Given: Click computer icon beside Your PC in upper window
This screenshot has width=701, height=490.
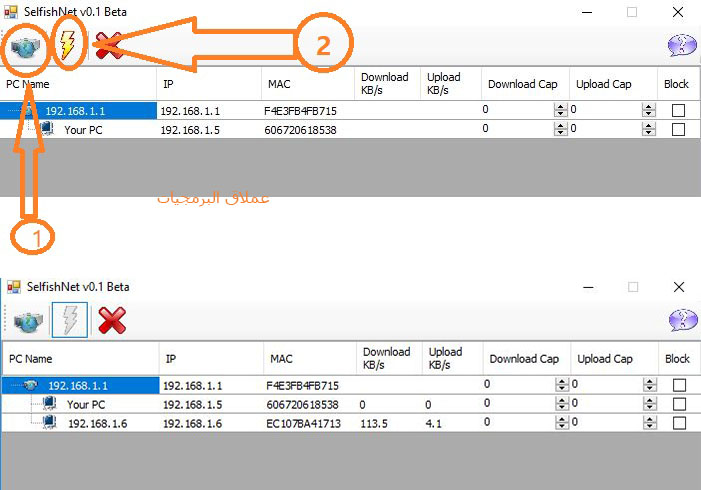Looking at the screenshot, I should (x=47, y=129).
